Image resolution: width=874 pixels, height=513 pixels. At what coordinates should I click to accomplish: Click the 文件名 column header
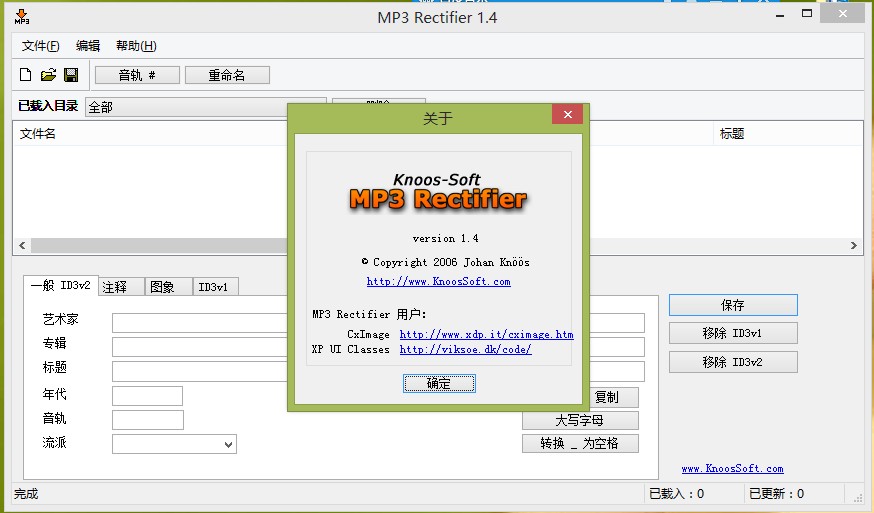pos(150,134)
